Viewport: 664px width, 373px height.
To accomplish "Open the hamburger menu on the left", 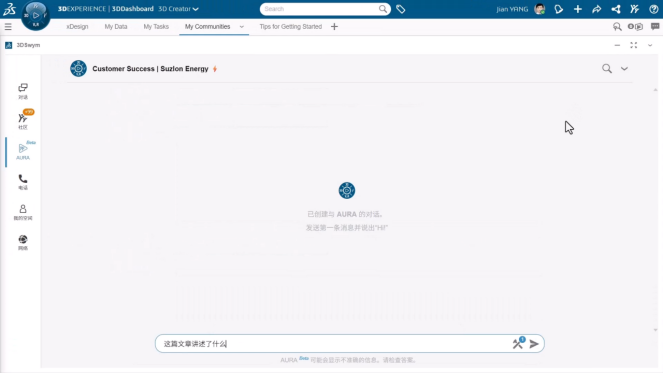I will (8, 27).
